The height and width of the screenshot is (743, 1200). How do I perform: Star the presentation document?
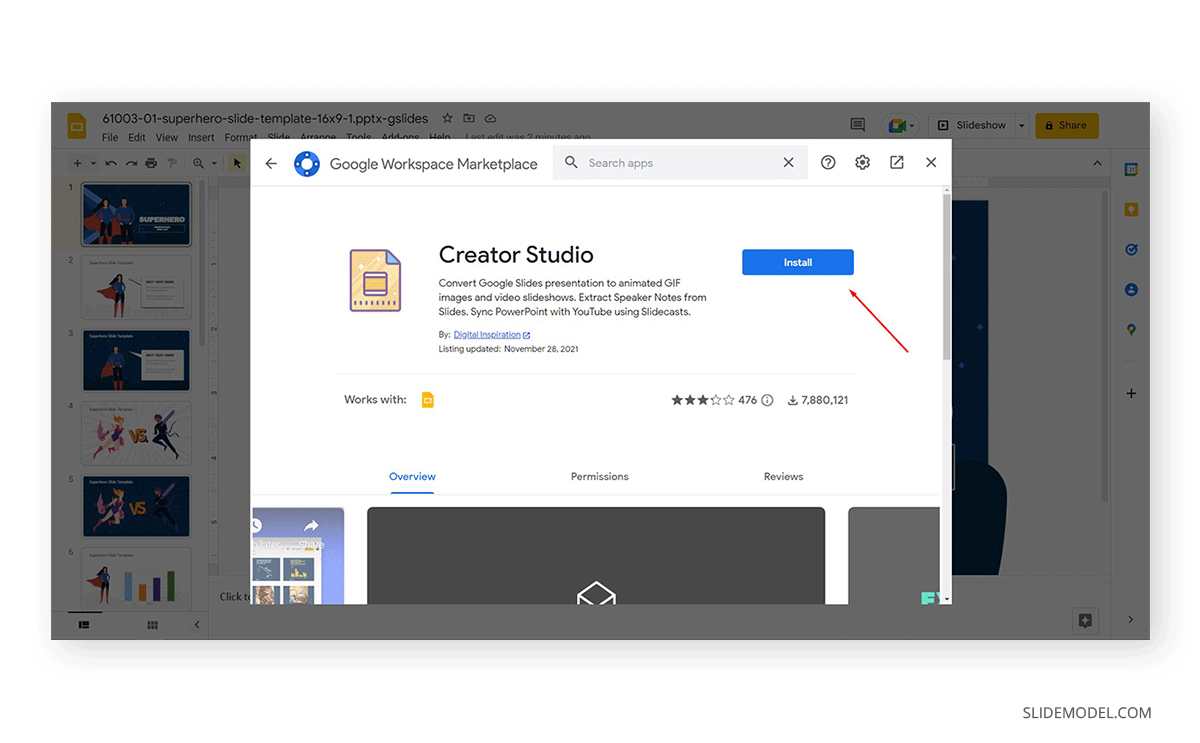click(x=447, y=118)
